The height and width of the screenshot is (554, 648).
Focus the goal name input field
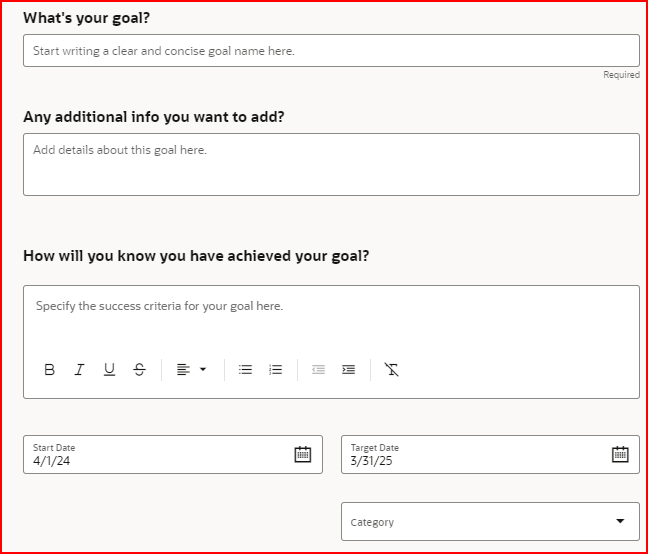point(331,50)
